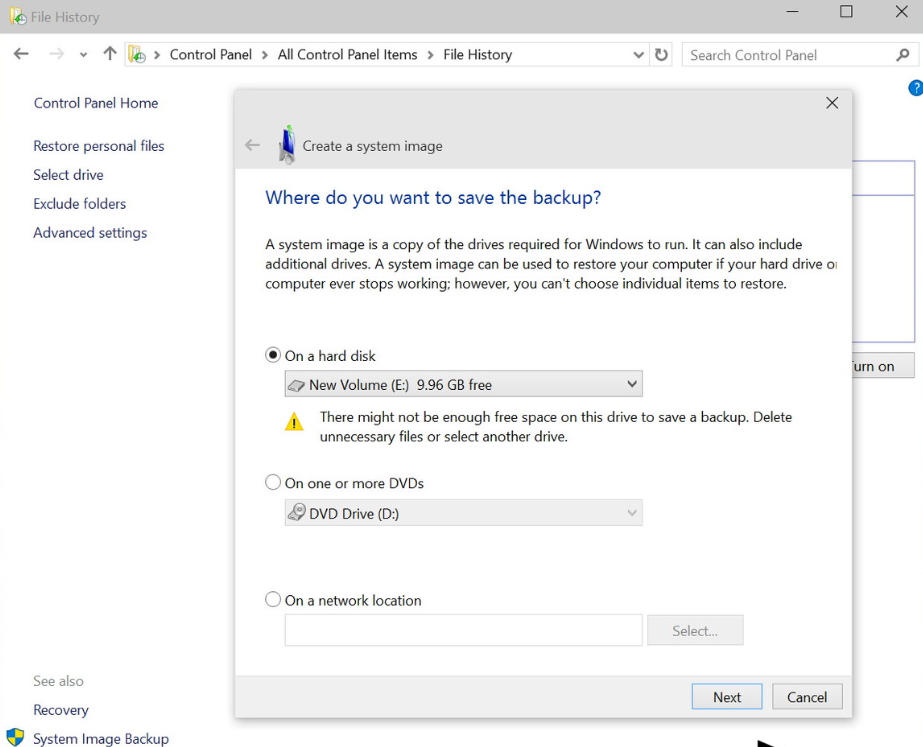
Task: Click the System Image Backup shield icon
Action: (x=15, y=738)
